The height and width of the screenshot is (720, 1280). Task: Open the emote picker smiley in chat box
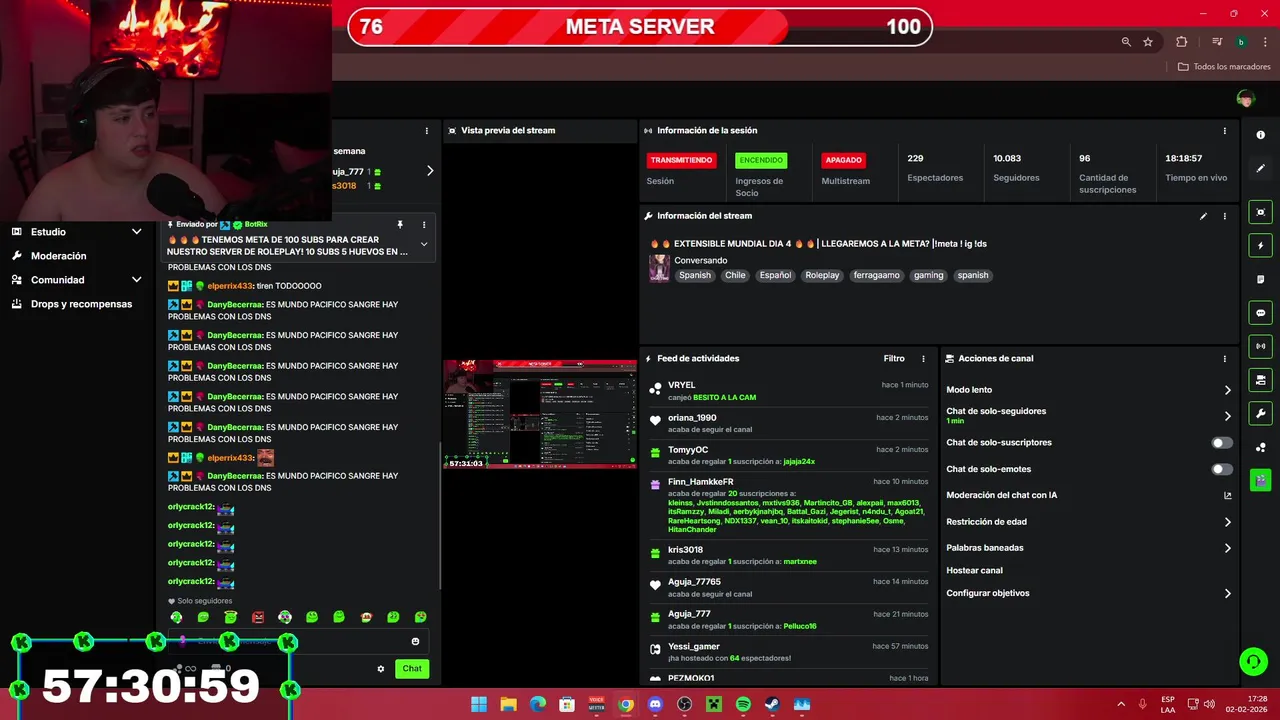[415, 642]
